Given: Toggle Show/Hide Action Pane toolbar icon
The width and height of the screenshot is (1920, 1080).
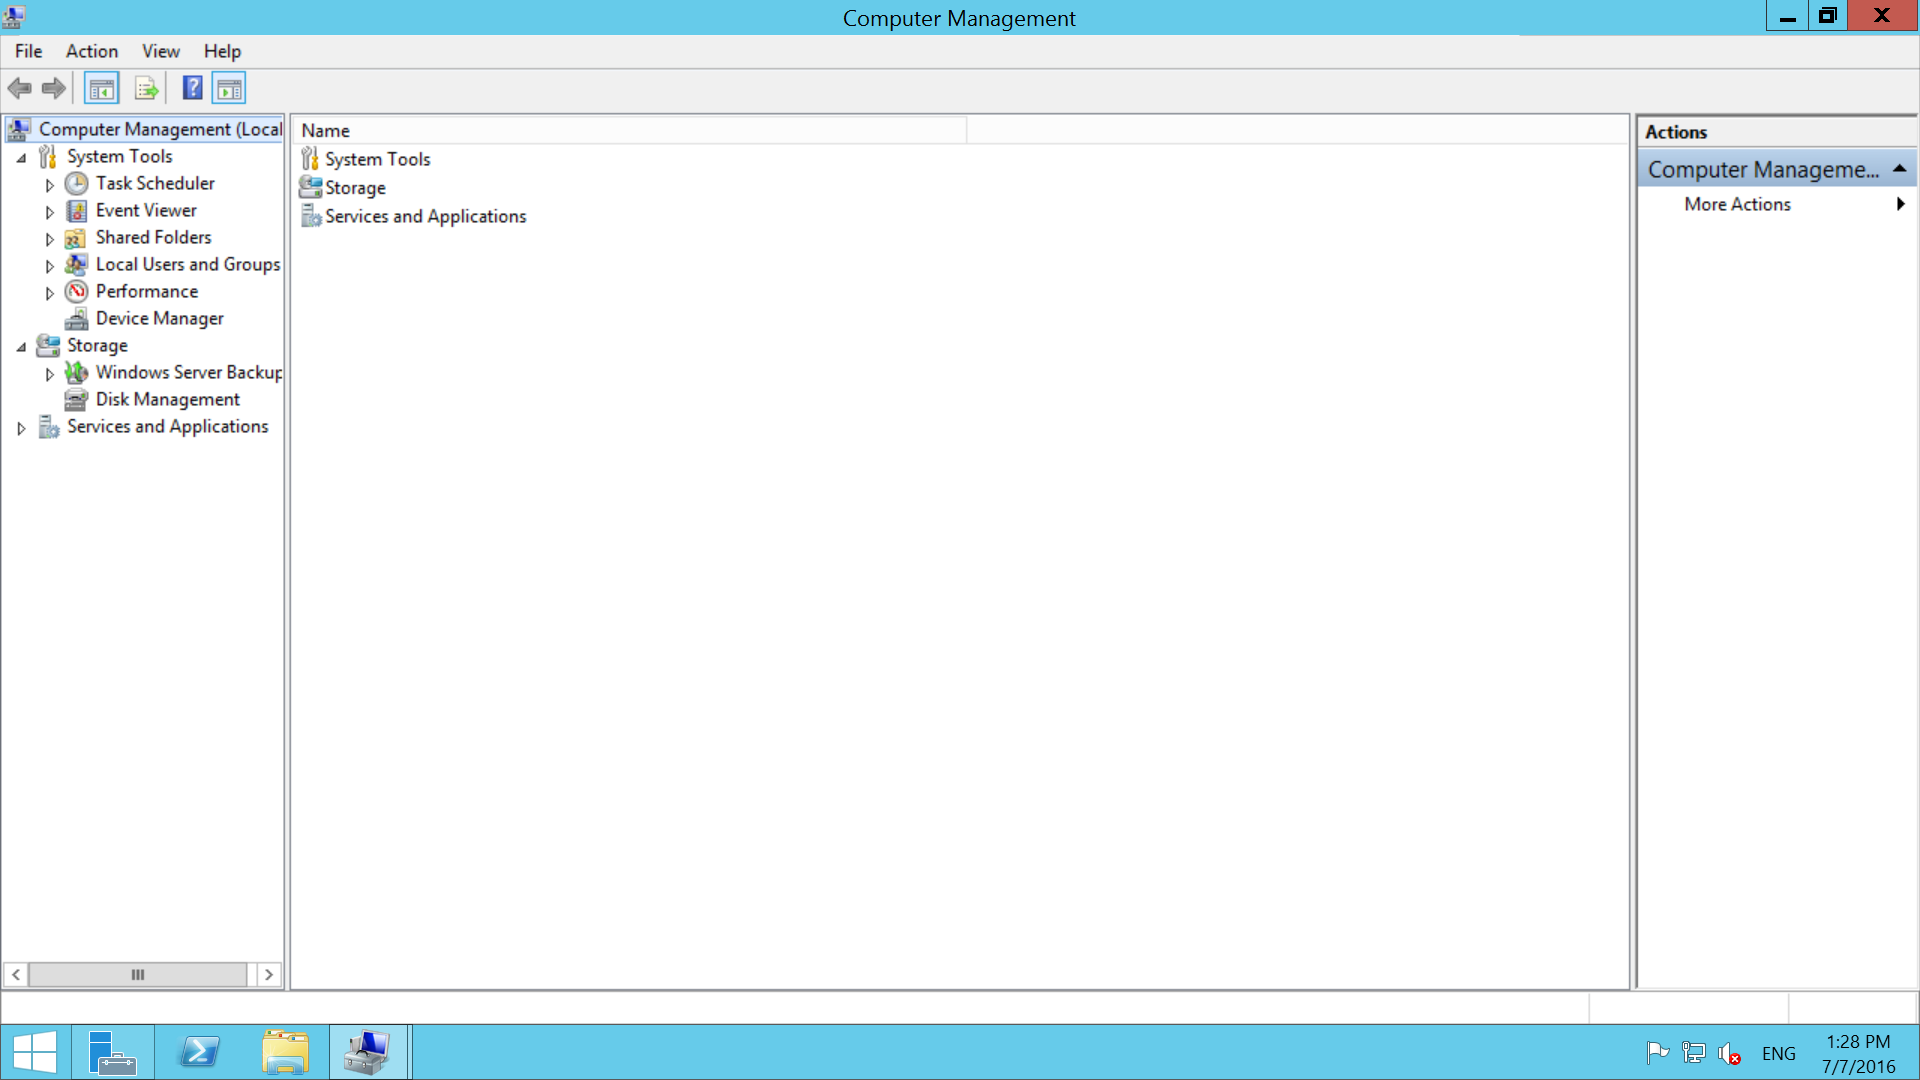Looking at the screenshot, I should coord(229,89).
